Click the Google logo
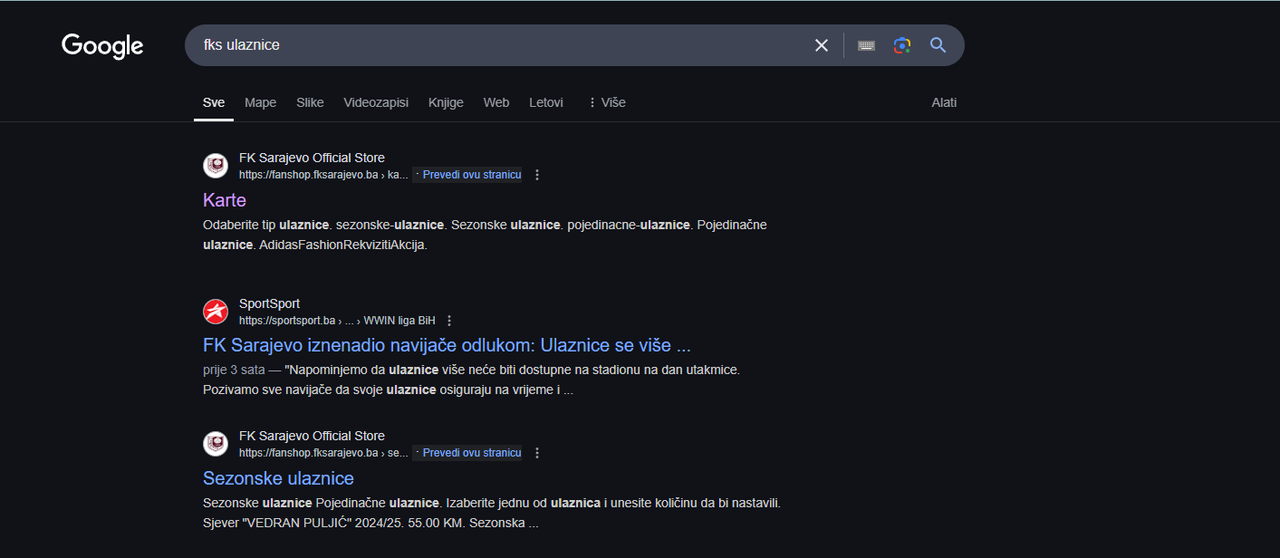This screenshot has width=1280, height=558. 102,46
